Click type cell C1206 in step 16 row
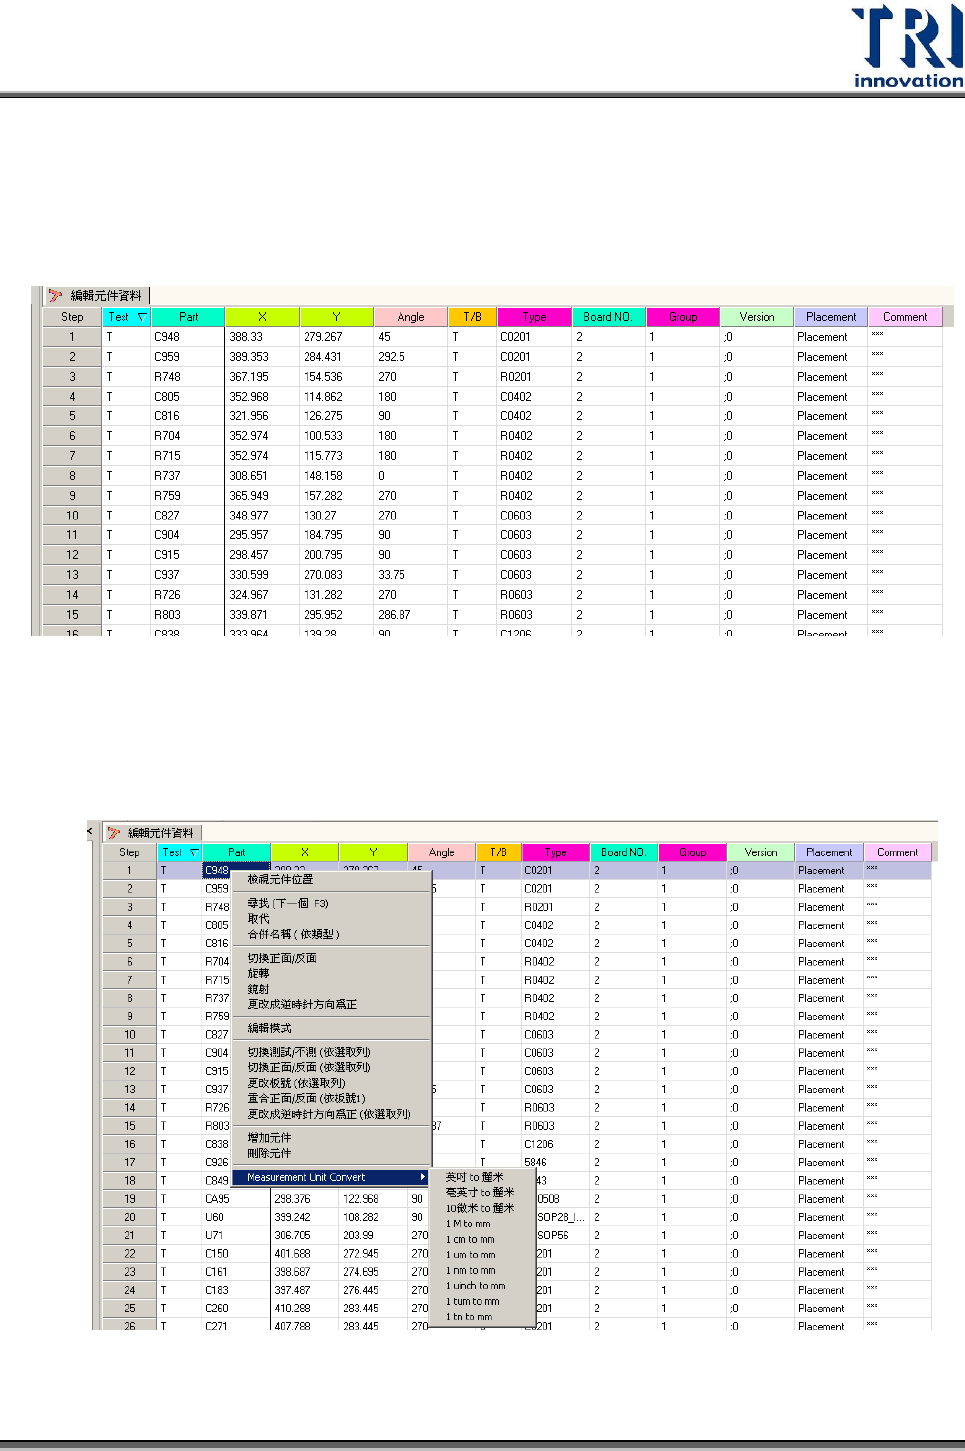 (539, 1144)
